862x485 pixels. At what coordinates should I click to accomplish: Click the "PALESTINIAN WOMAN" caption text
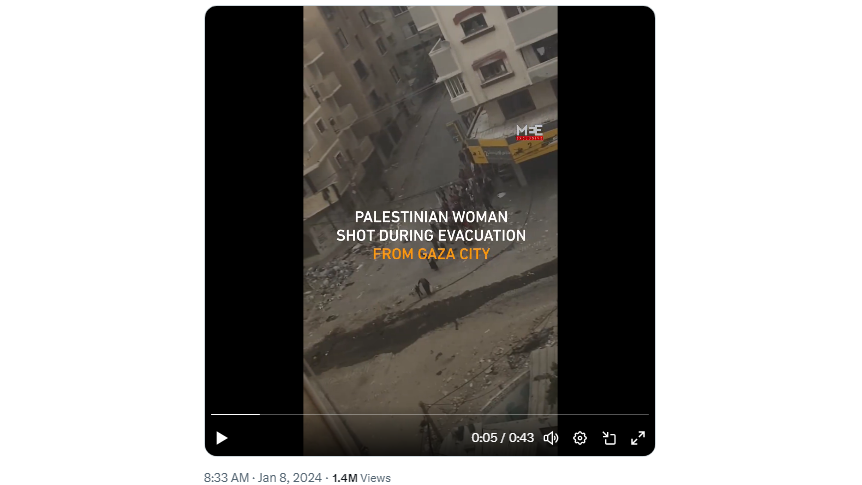point(431,217)
